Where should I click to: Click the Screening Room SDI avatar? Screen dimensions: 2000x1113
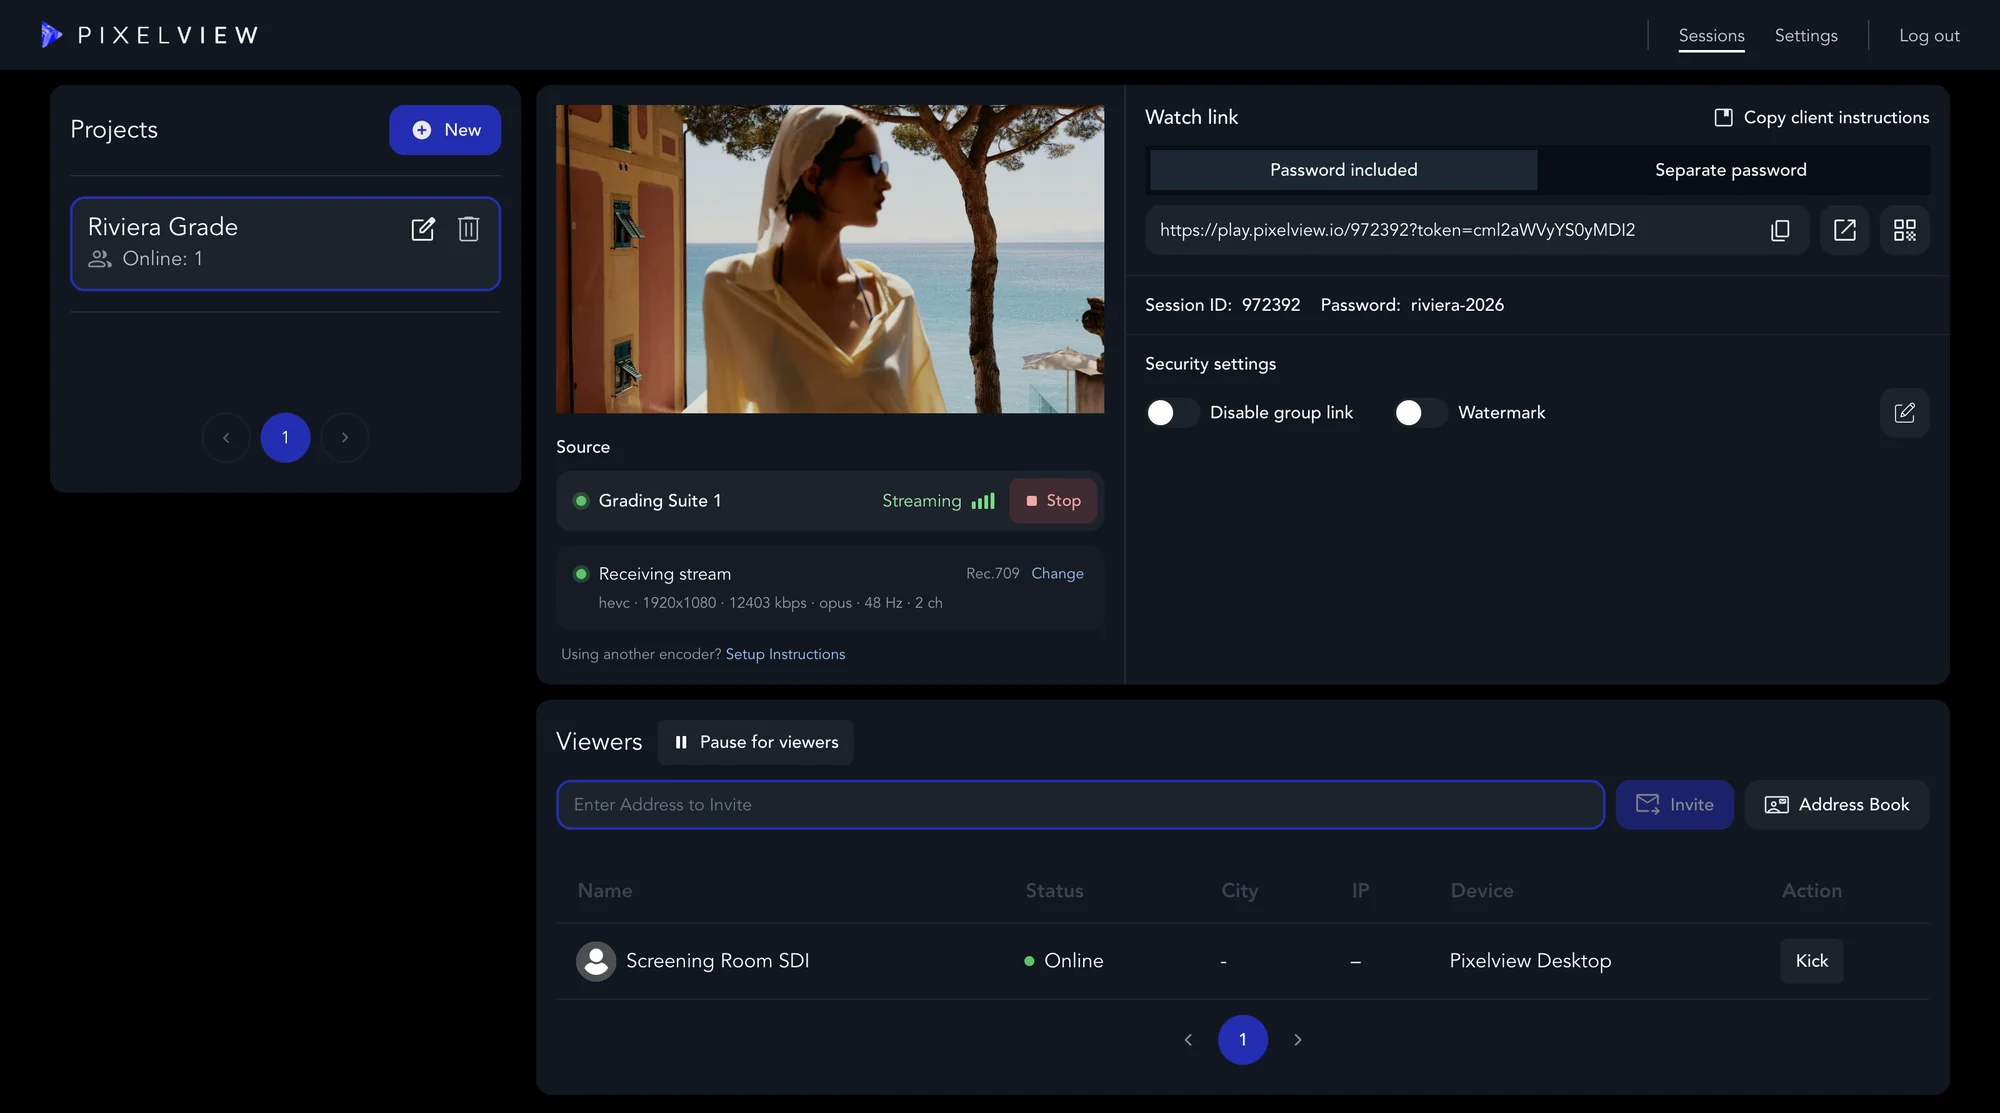click(x=596, y=961)
